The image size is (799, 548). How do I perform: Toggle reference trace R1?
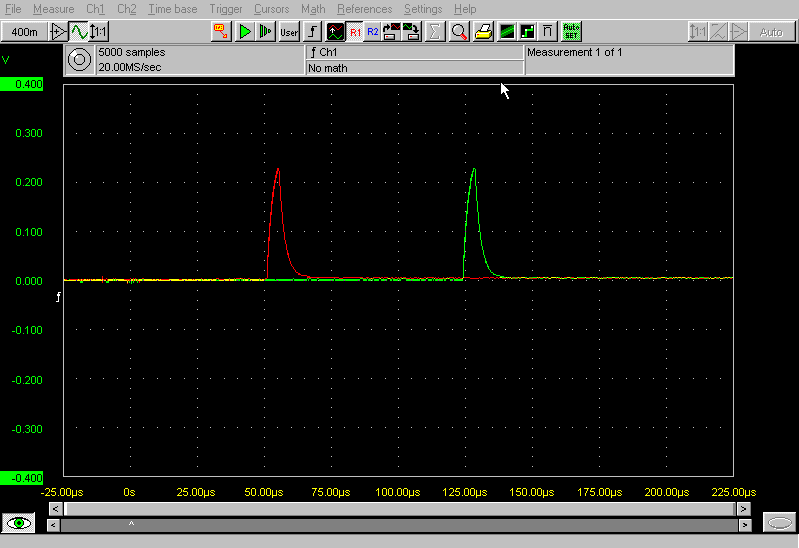coord(355,32)
